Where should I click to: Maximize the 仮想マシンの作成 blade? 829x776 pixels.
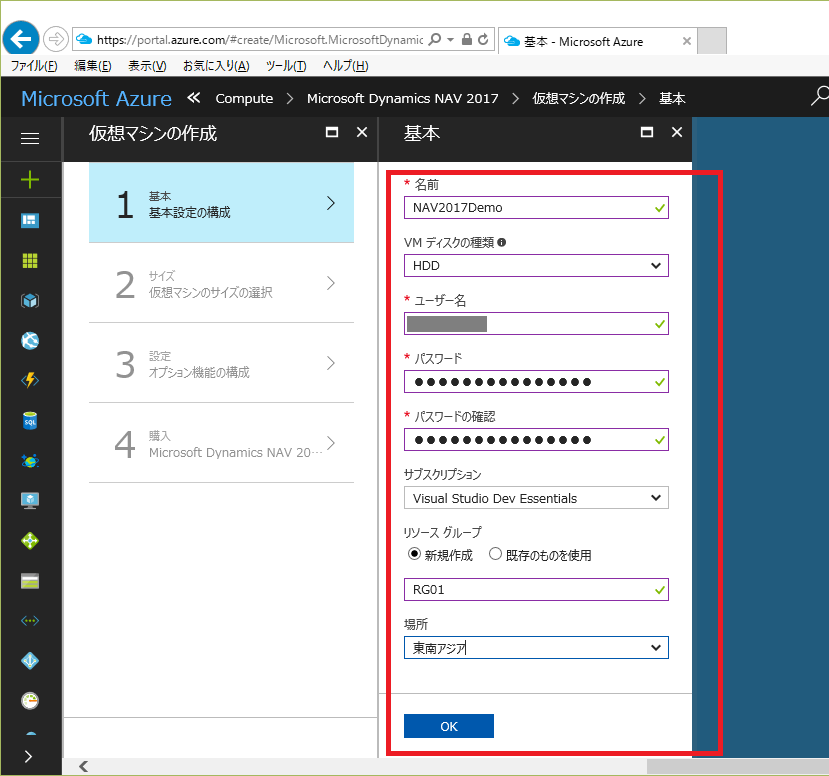tap(332, 132)
